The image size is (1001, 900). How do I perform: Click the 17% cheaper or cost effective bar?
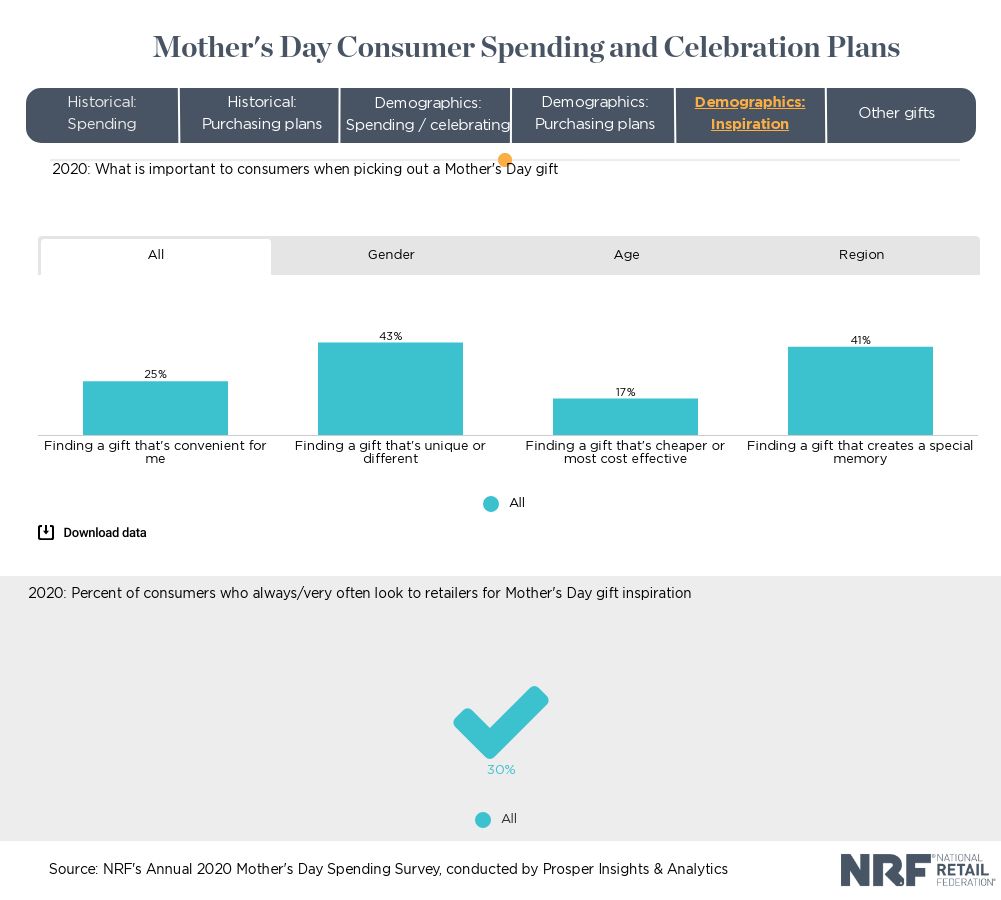625,417
